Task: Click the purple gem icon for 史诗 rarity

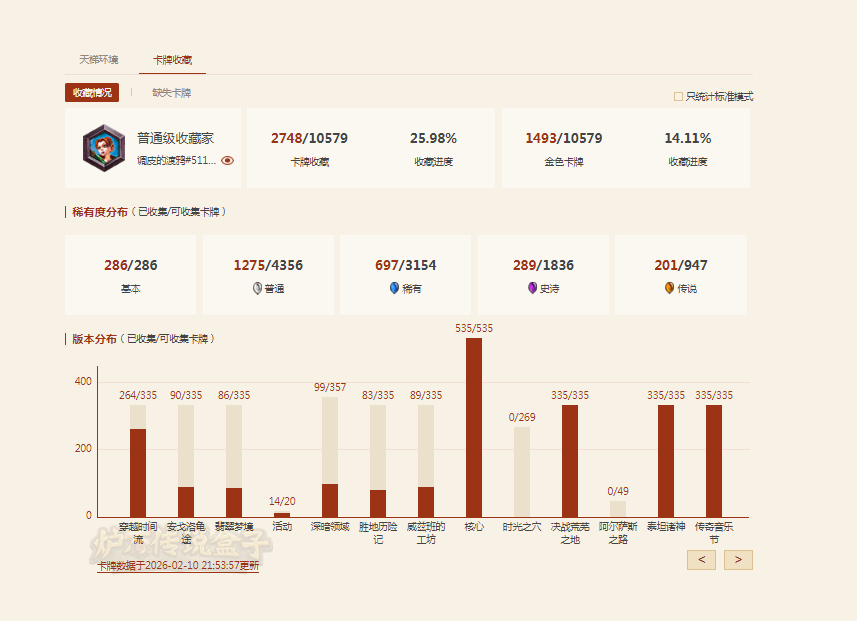Action: (532, 288)
